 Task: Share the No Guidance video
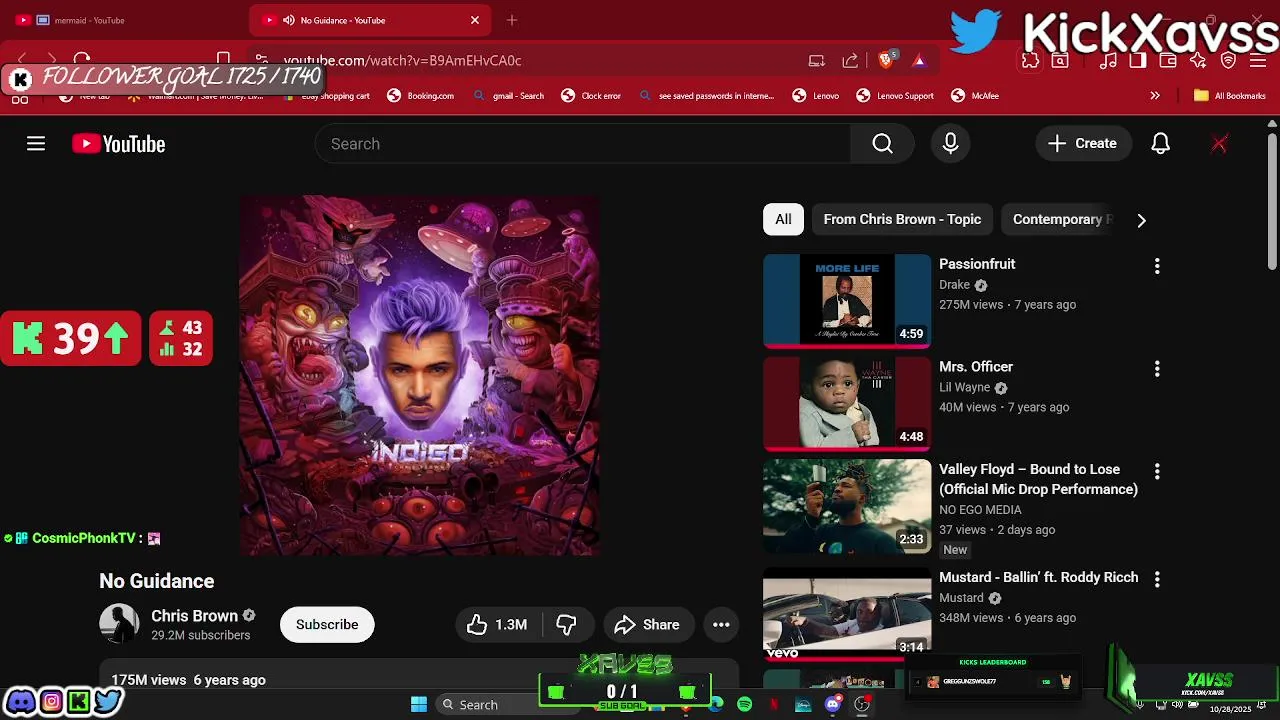coord(648,625)
